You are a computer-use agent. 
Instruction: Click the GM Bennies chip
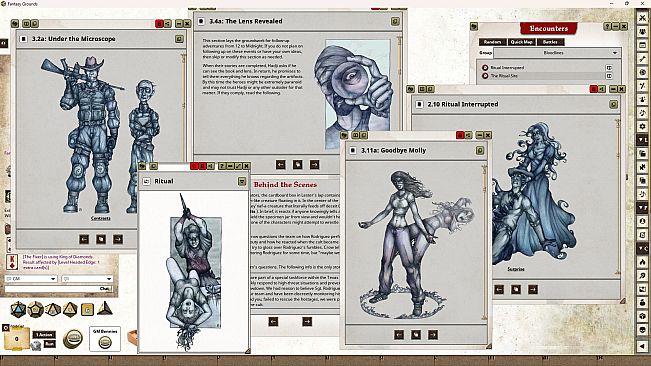tap(105, 342)
